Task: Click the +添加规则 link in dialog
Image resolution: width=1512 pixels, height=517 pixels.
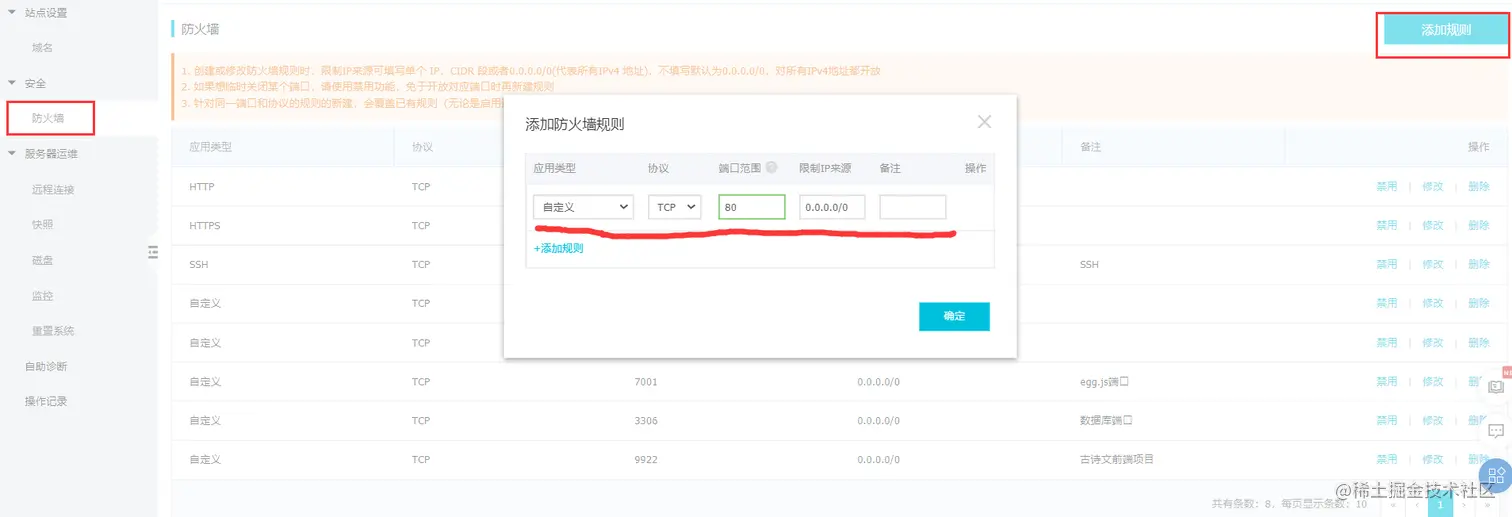Action: click(x=558, y=248)
